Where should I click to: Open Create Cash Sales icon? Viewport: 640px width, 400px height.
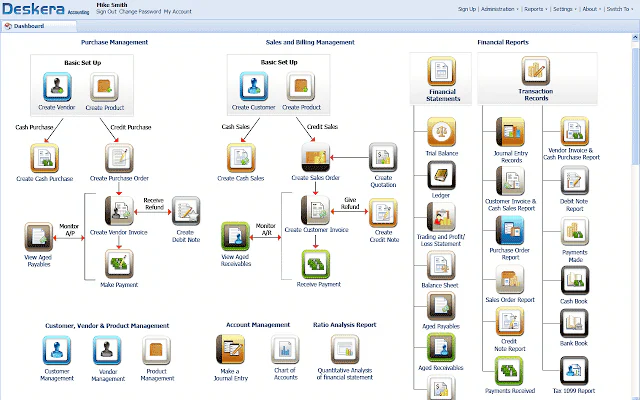tap(241, 158)
